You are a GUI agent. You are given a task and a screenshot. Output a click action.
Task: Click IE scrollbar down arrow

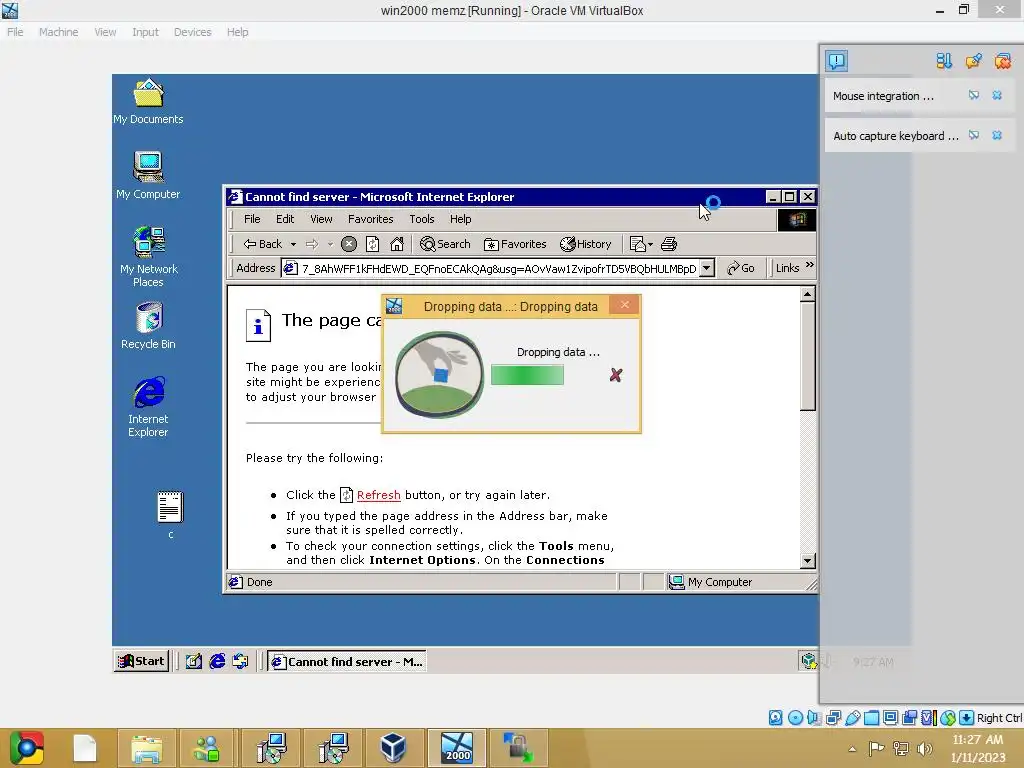point(808,561)
